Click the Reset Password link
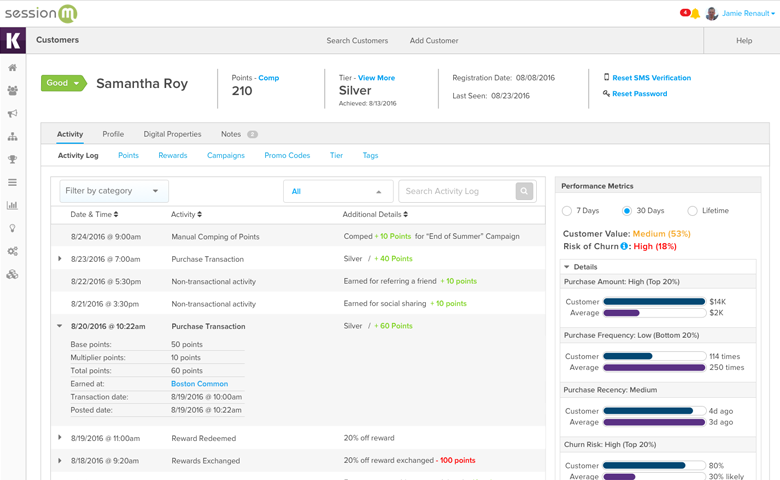The width and height of the screenshot is (780, 480). [639, 94]
